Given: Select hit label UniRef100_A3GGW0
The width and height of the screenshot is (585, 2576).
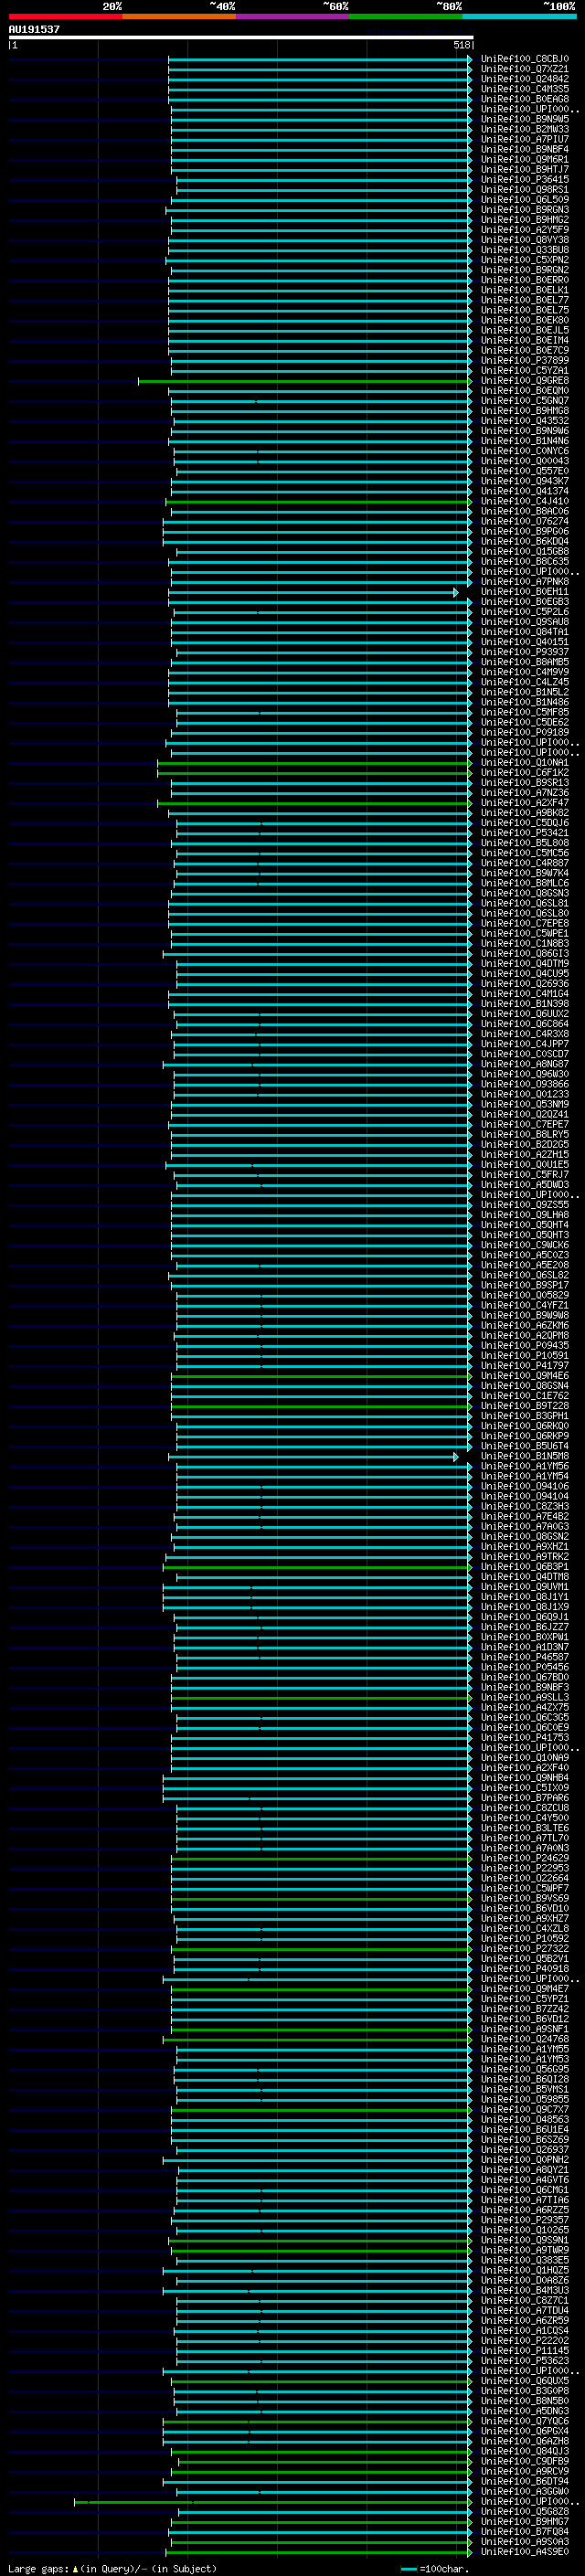Looking at the screenshot, I should [524, 2491].
